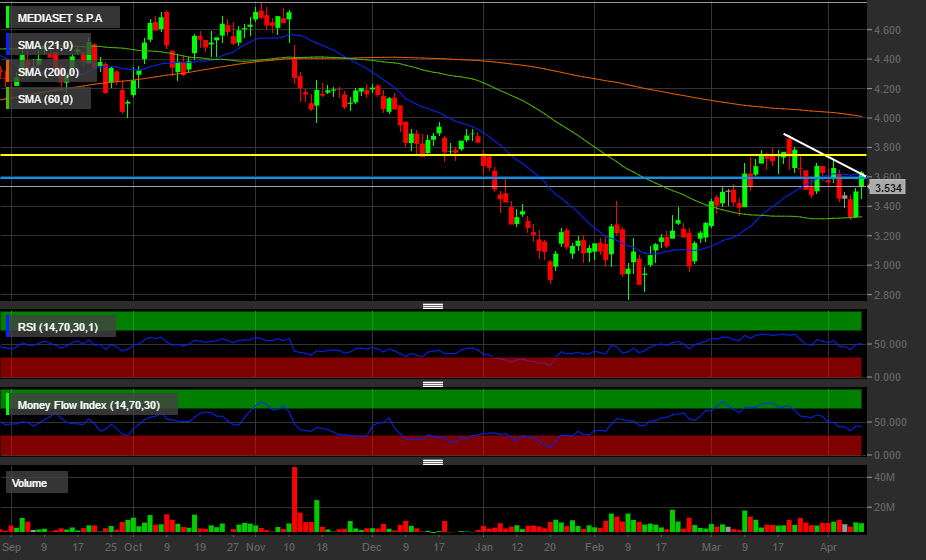This screenshot has width=926, height=560.
Task: Click the Nov date label on the time axis
Action: click(256, 547)
